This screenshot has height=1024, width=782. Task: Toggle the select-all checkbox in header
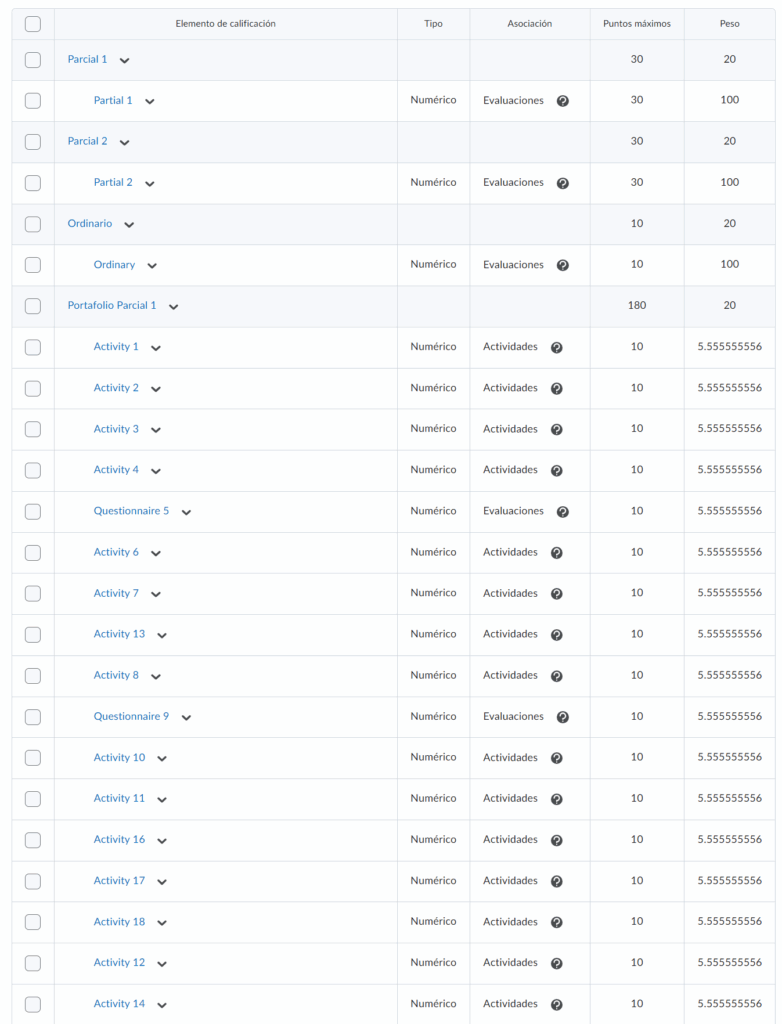[x=33, y=23]
